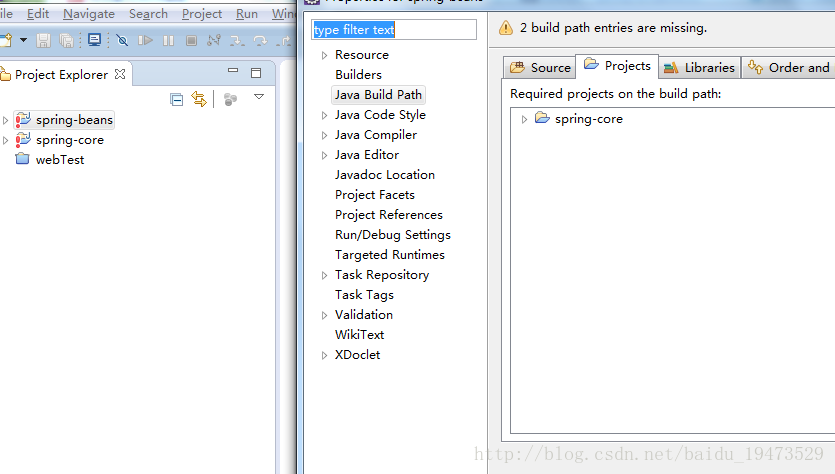Maximize the Project Explorer panel

tap(256, 73)
